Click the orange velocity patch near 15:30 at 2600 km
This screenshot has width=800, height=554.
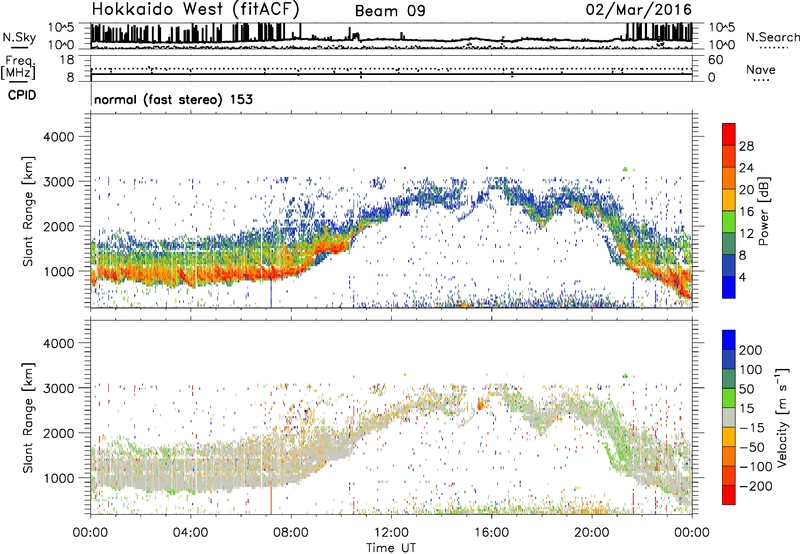480,405
